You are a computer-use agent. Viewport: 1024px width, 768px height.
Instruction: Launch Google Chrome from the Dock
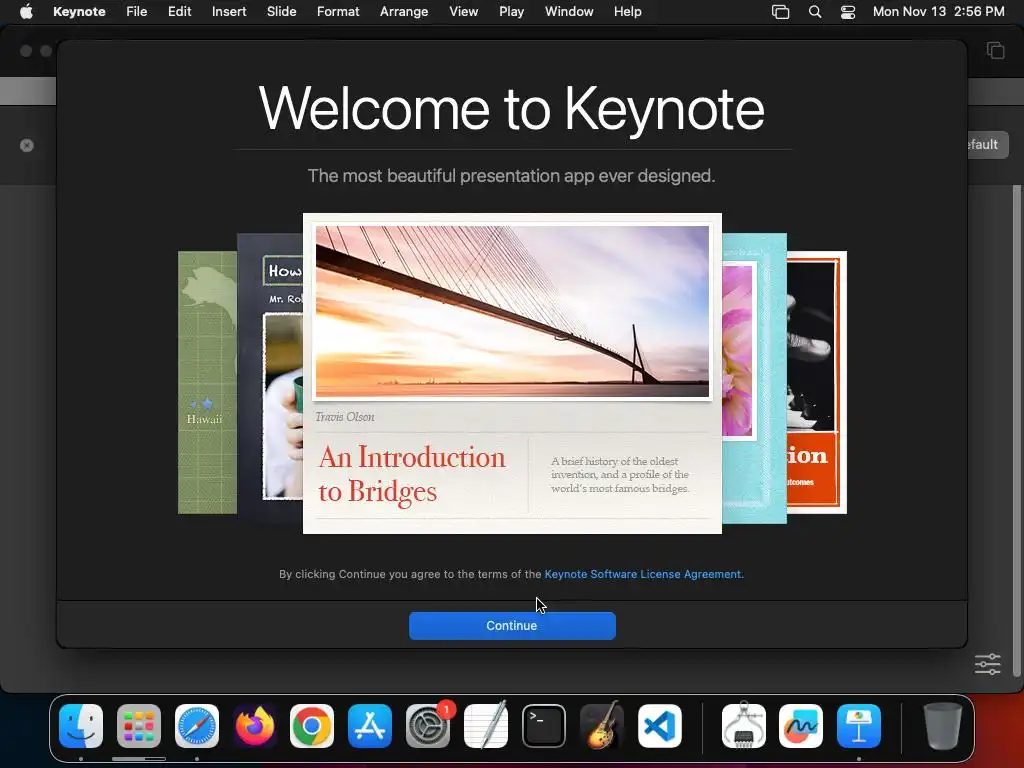click(x=312, y=726)
